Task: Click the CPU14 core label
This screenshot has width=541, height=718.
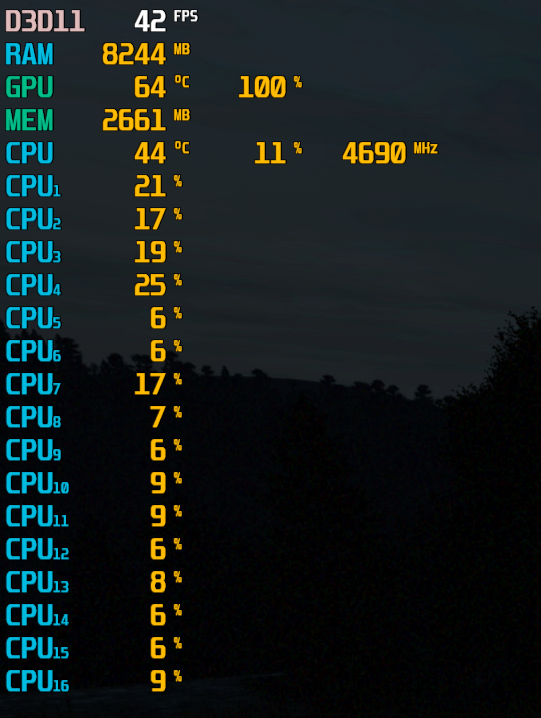Action: [37, 615]
